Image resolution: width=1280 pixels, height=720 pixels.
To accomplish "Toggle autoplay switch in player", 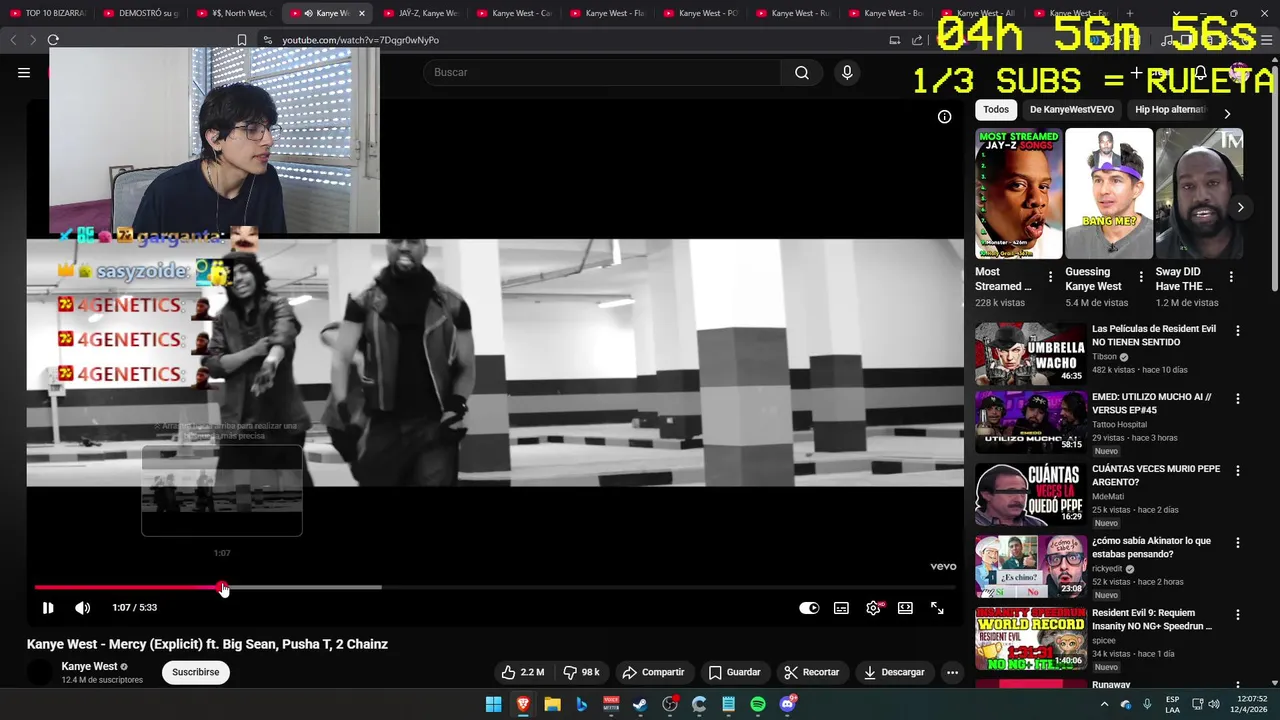I will pos(809,608).
